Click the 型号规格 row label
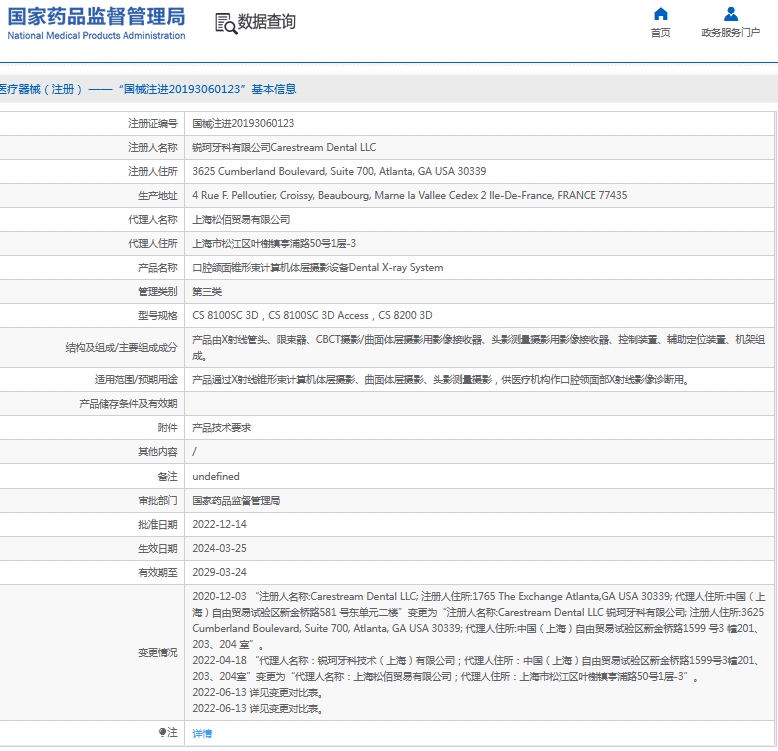This screenshot has width=778, height=751. 157,315
